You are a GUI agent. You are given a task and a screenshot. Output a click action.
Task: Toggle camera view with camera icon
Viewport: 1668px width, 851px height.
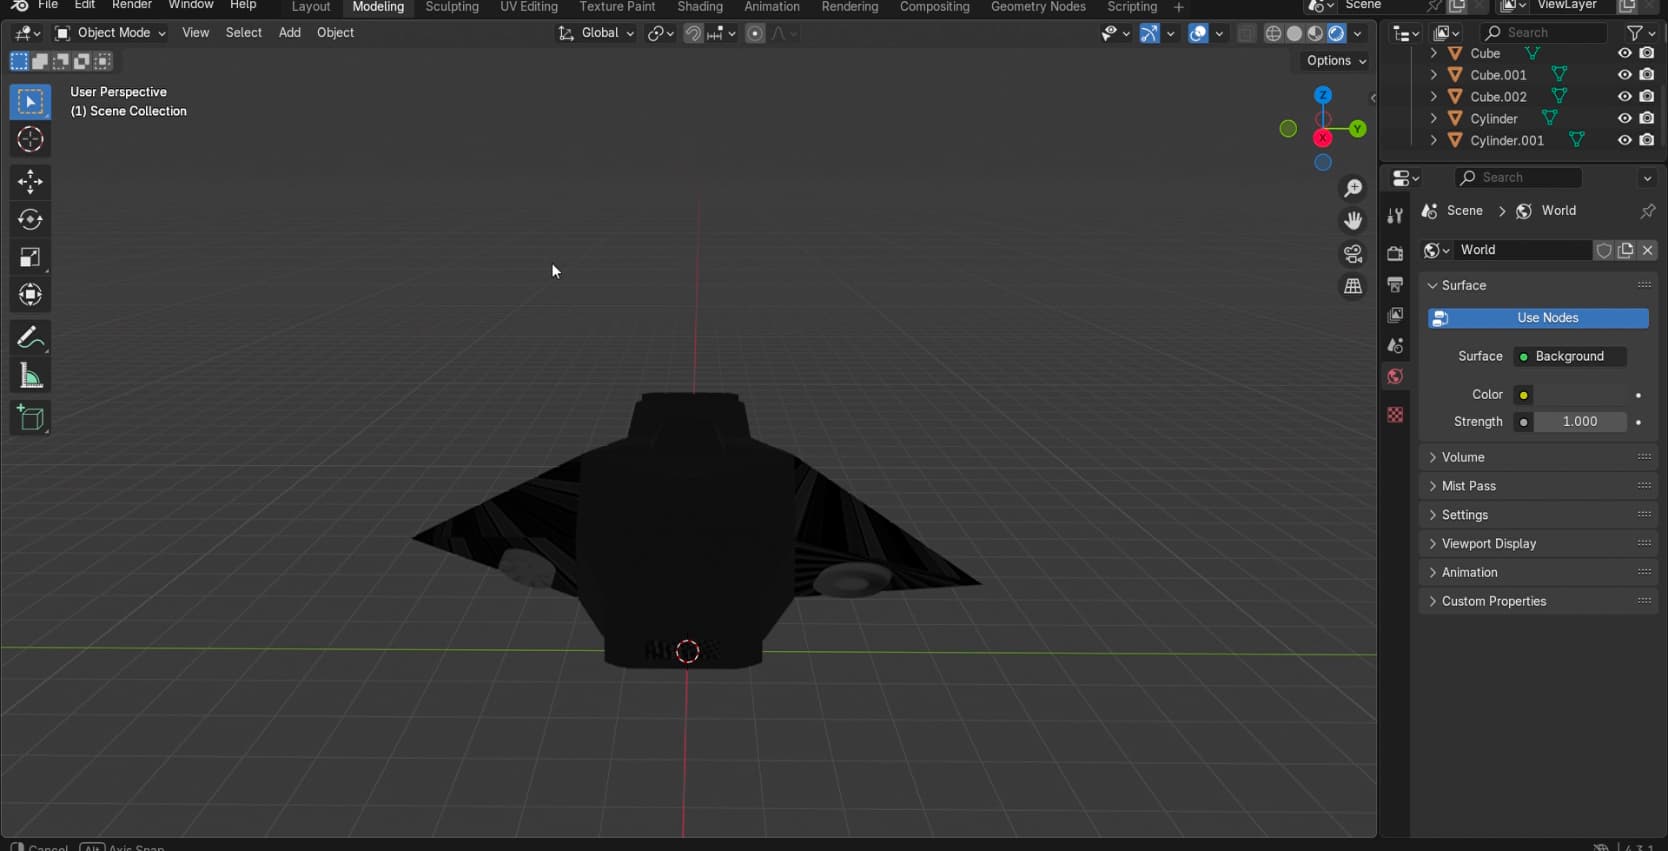tap(1353, 254)
